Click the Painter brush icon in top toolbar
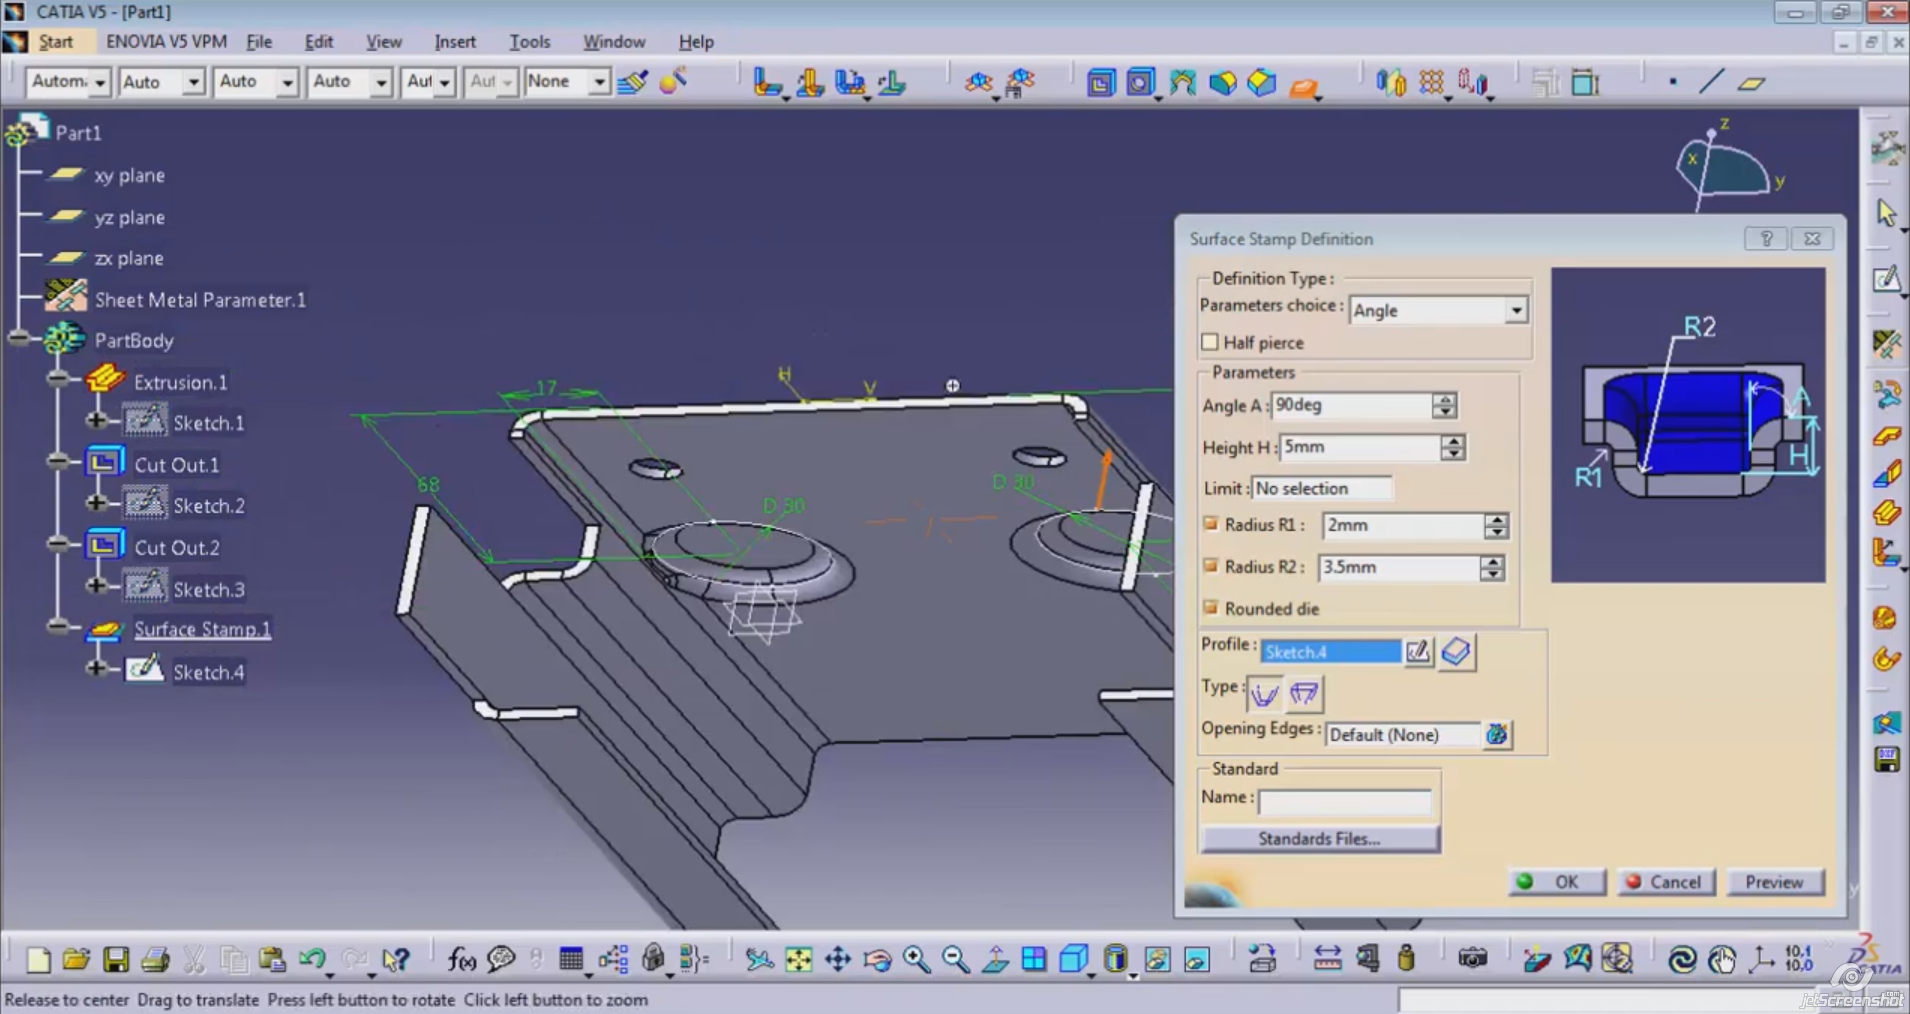 pyautogui.click(x=632, y=82)
